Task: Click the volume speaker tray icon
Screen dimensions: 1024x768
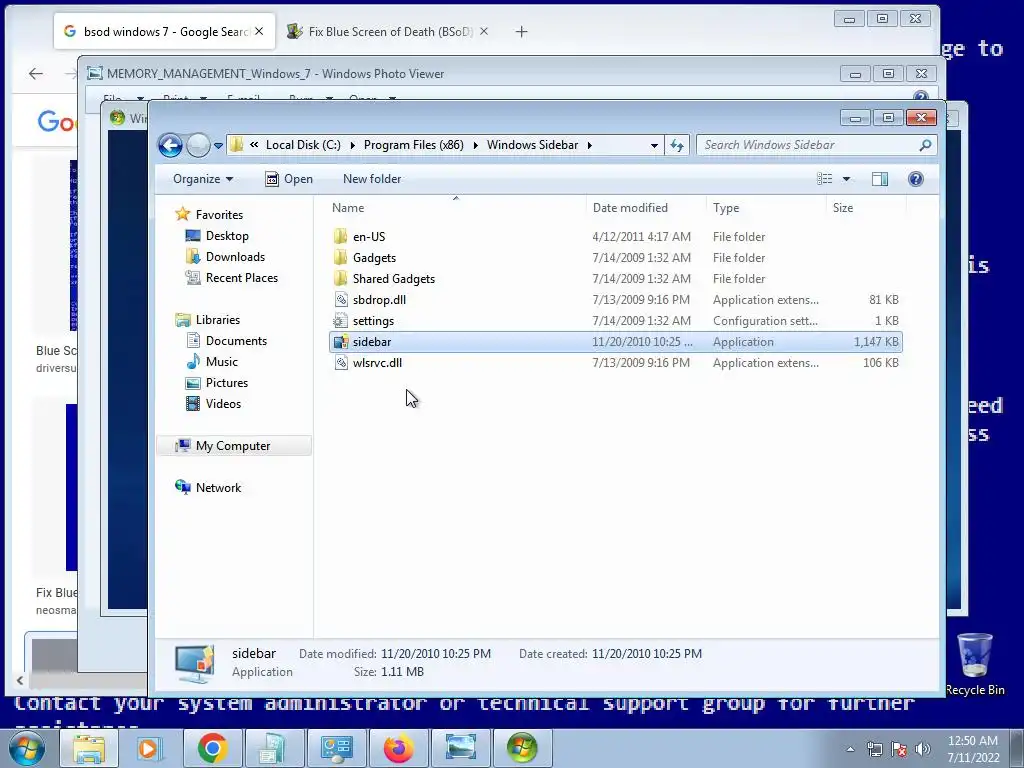Action: coord(922,749)
